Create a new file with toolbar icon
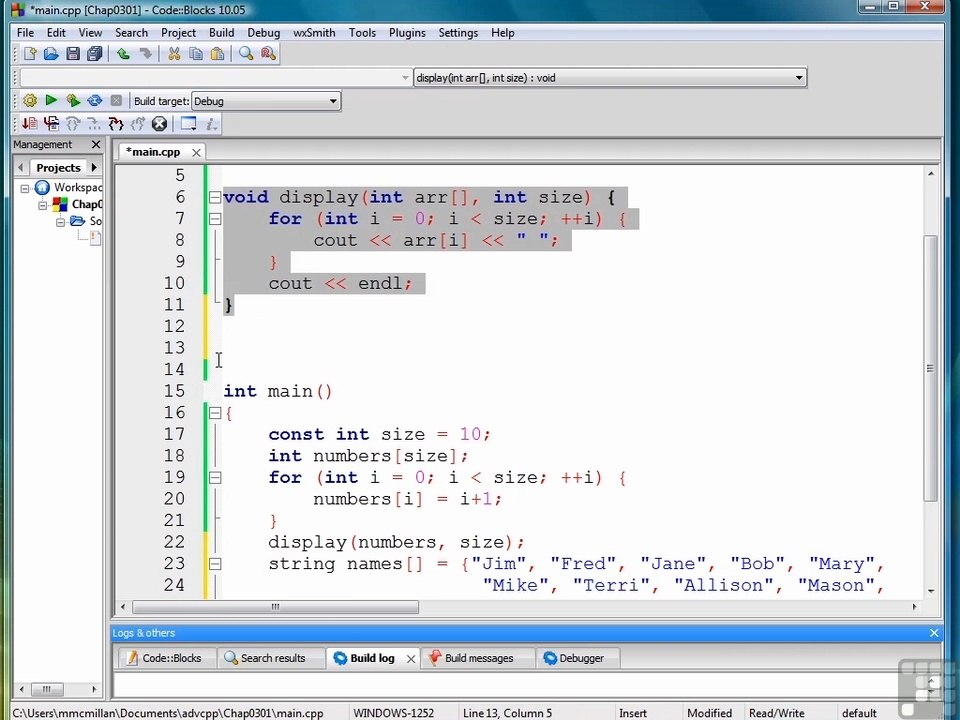 (29, 54)
